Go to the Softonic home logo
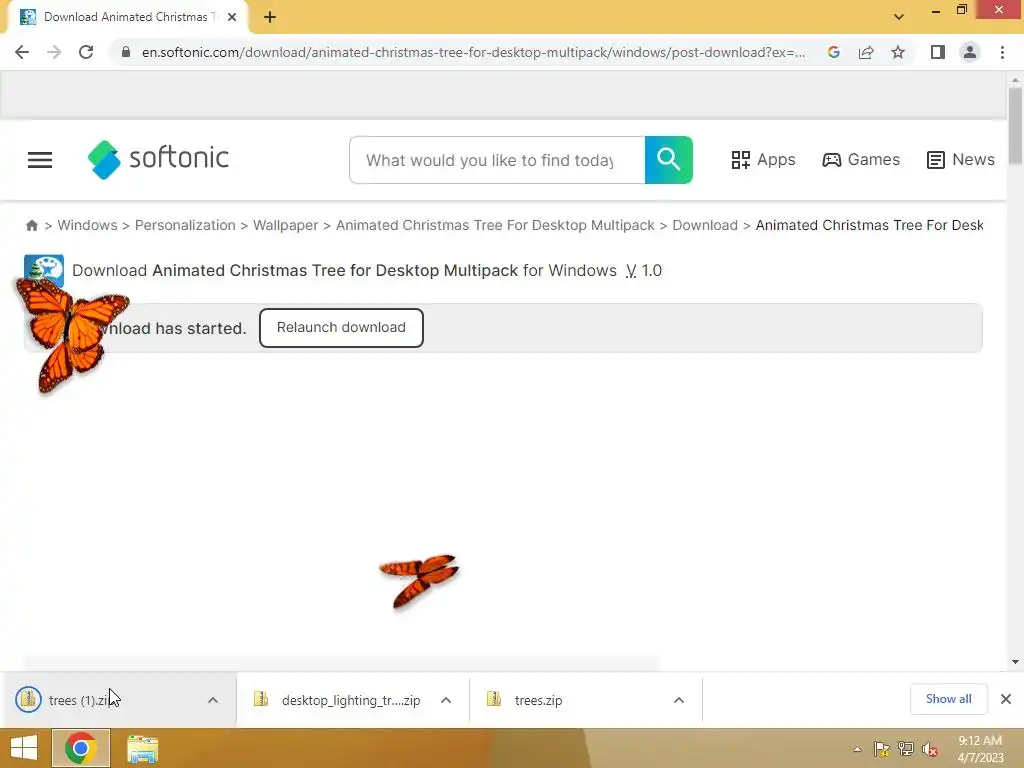The image size is (1024, 768). (158, 159)
